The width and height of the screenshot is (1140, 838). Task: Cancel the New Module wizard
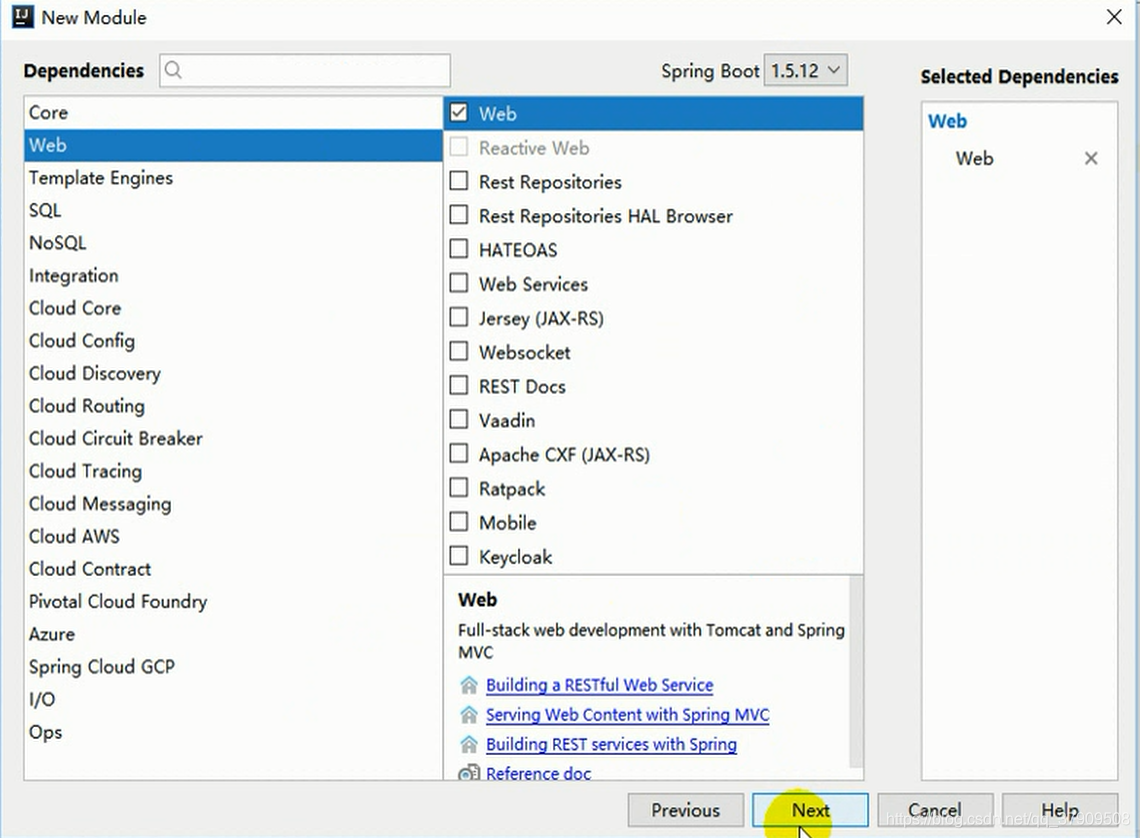tap(935, 810)
